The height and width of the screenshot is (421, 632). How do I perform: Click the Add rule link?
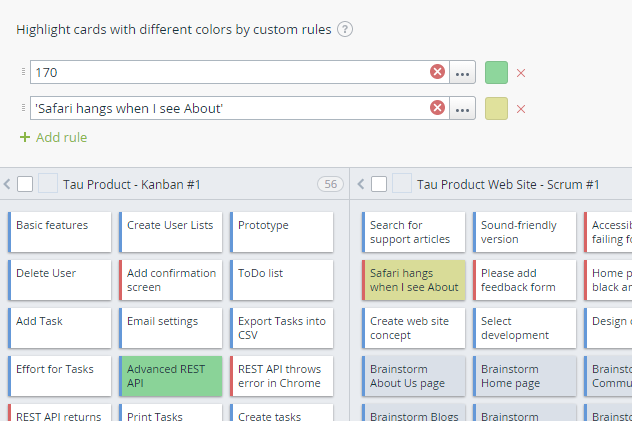pos(53,137)
